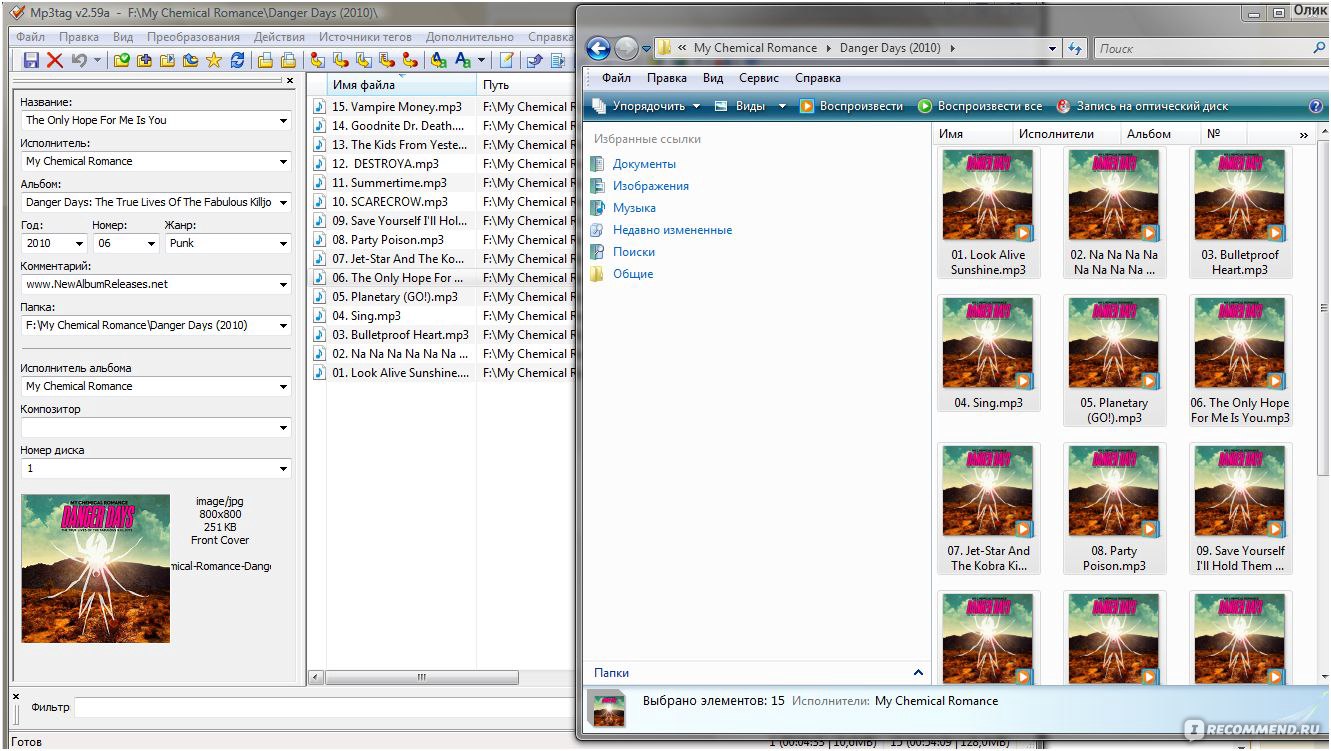Refresh the file list with blue arrows icon
This screenshot has width=1331, height=751.
click(x=237, y=60)
